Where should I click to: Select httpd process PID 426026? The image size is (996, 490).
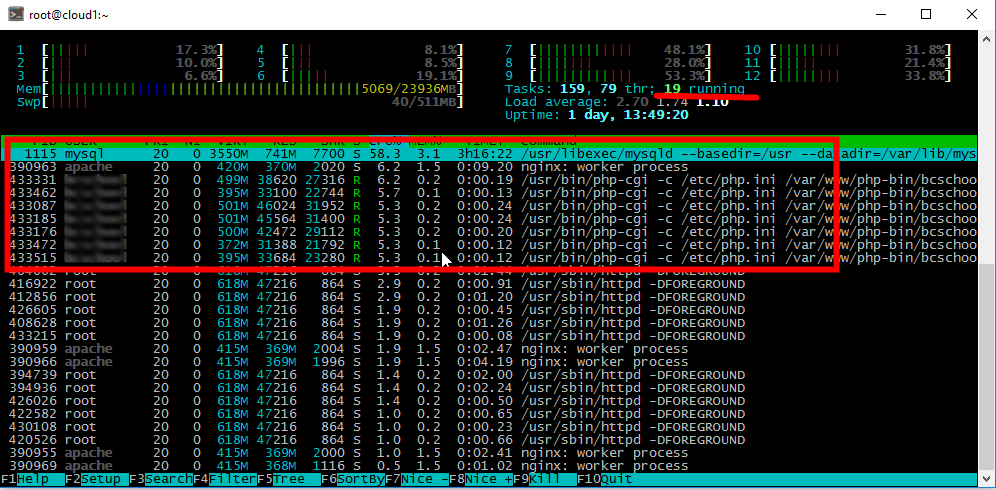click(489, 401)
